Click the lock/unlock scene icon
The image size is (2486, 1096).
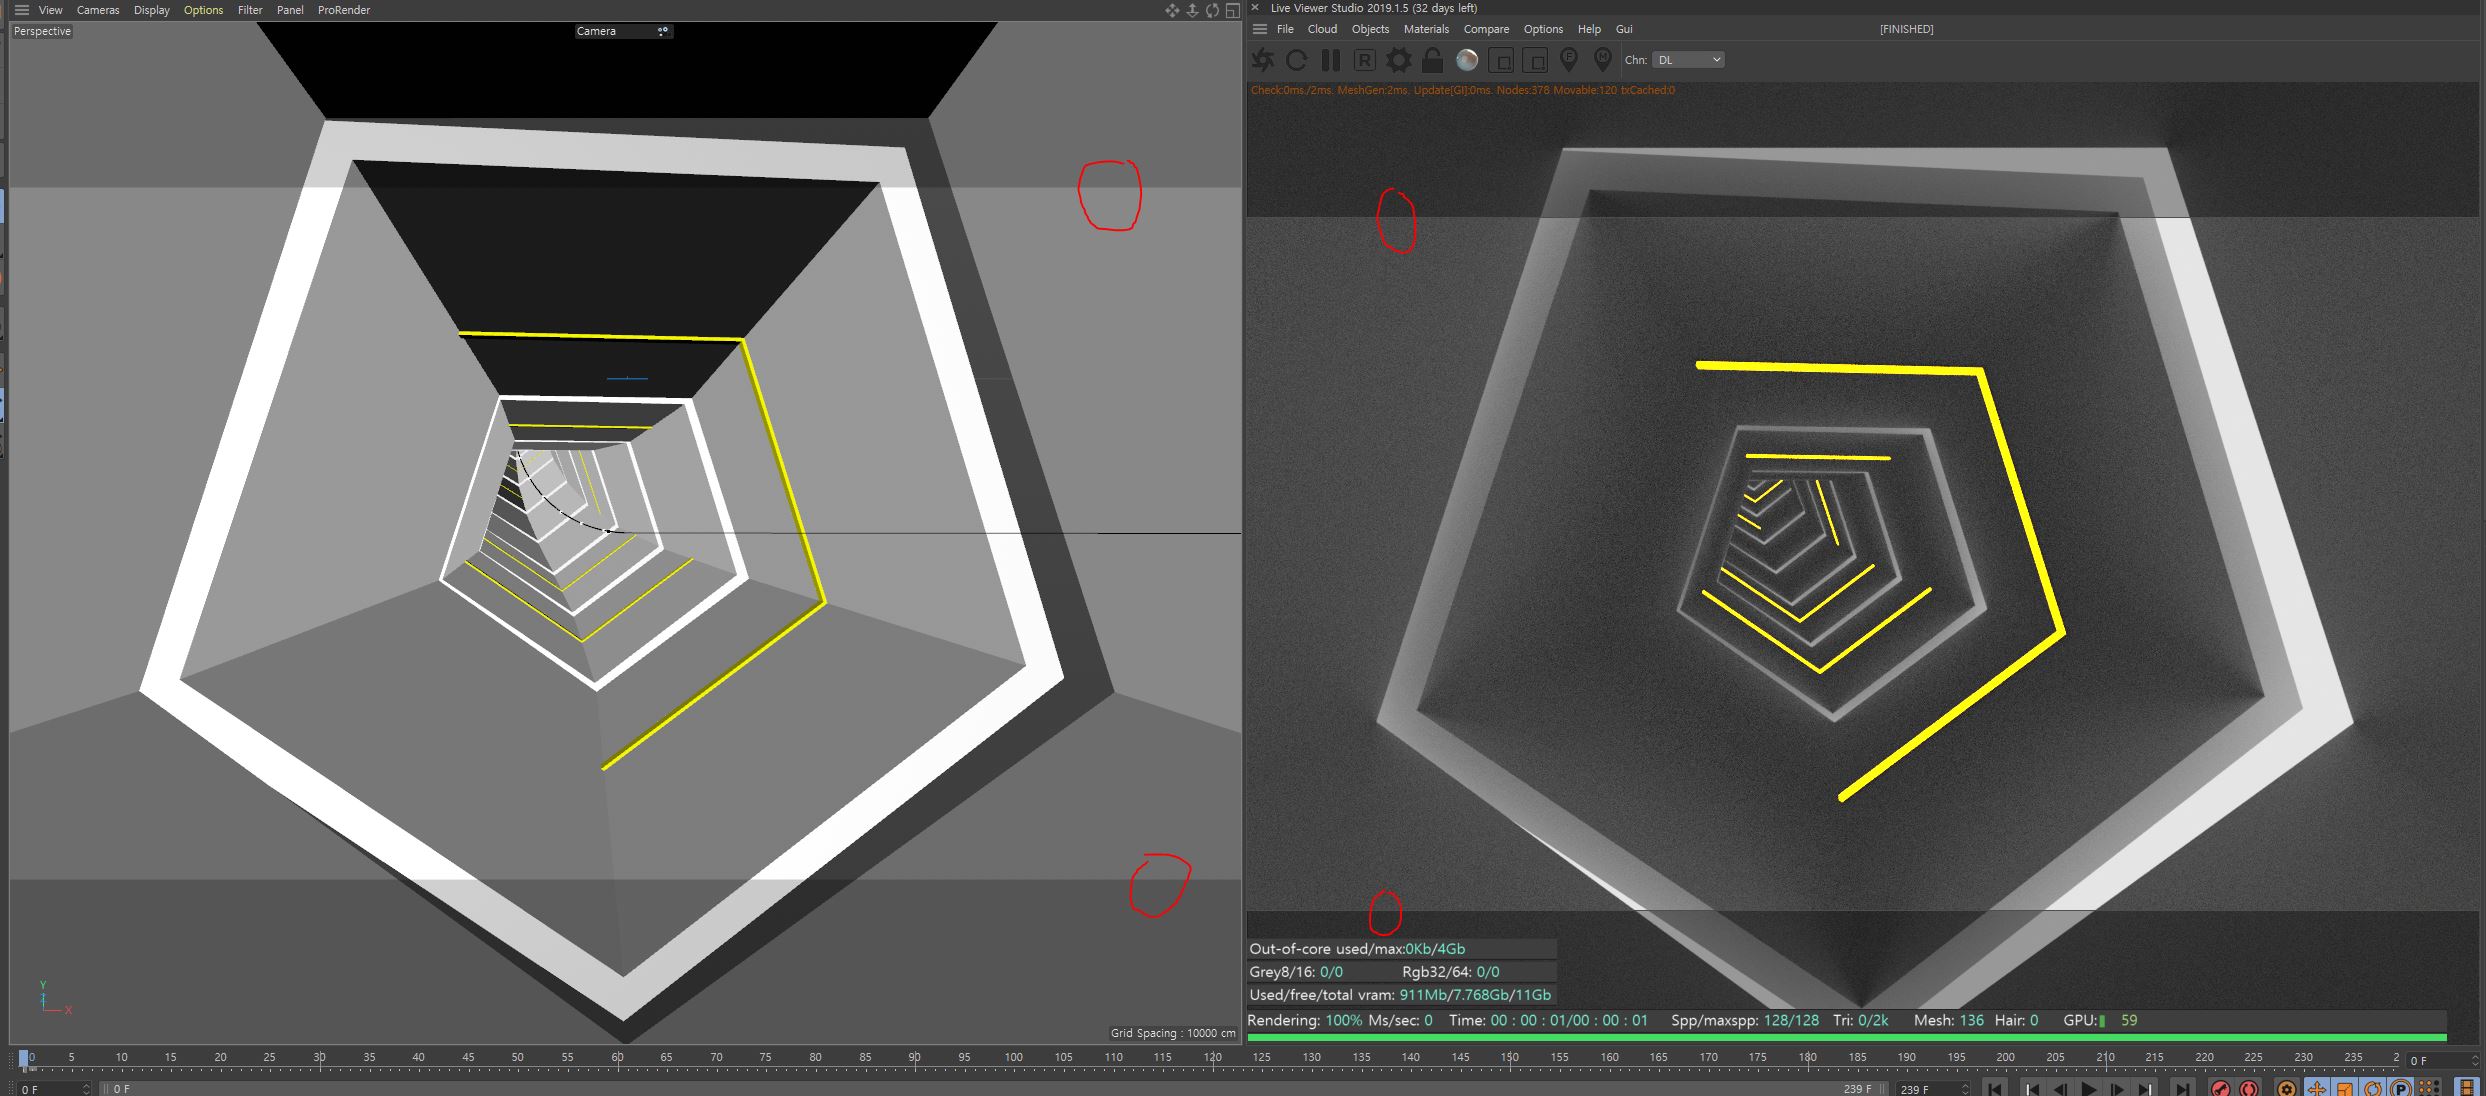(1430, 60)
